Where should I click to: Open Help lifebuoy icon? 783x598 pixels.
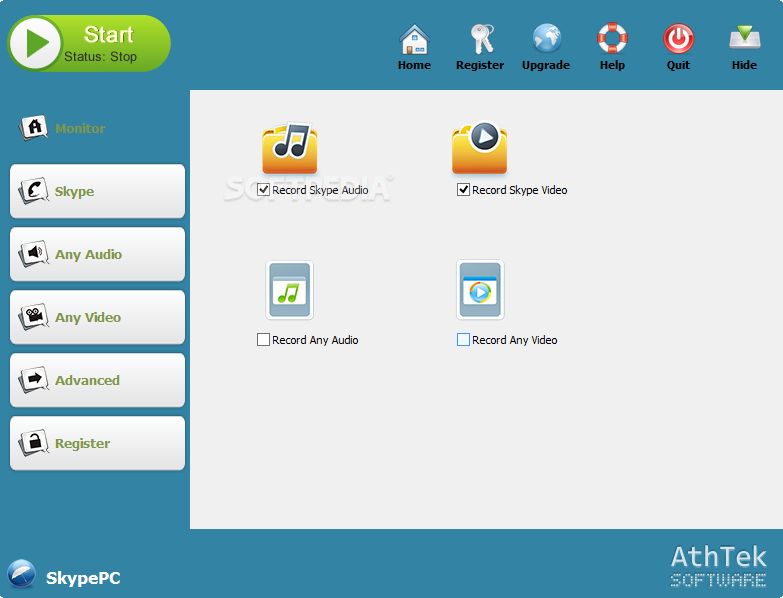(612, 47)
